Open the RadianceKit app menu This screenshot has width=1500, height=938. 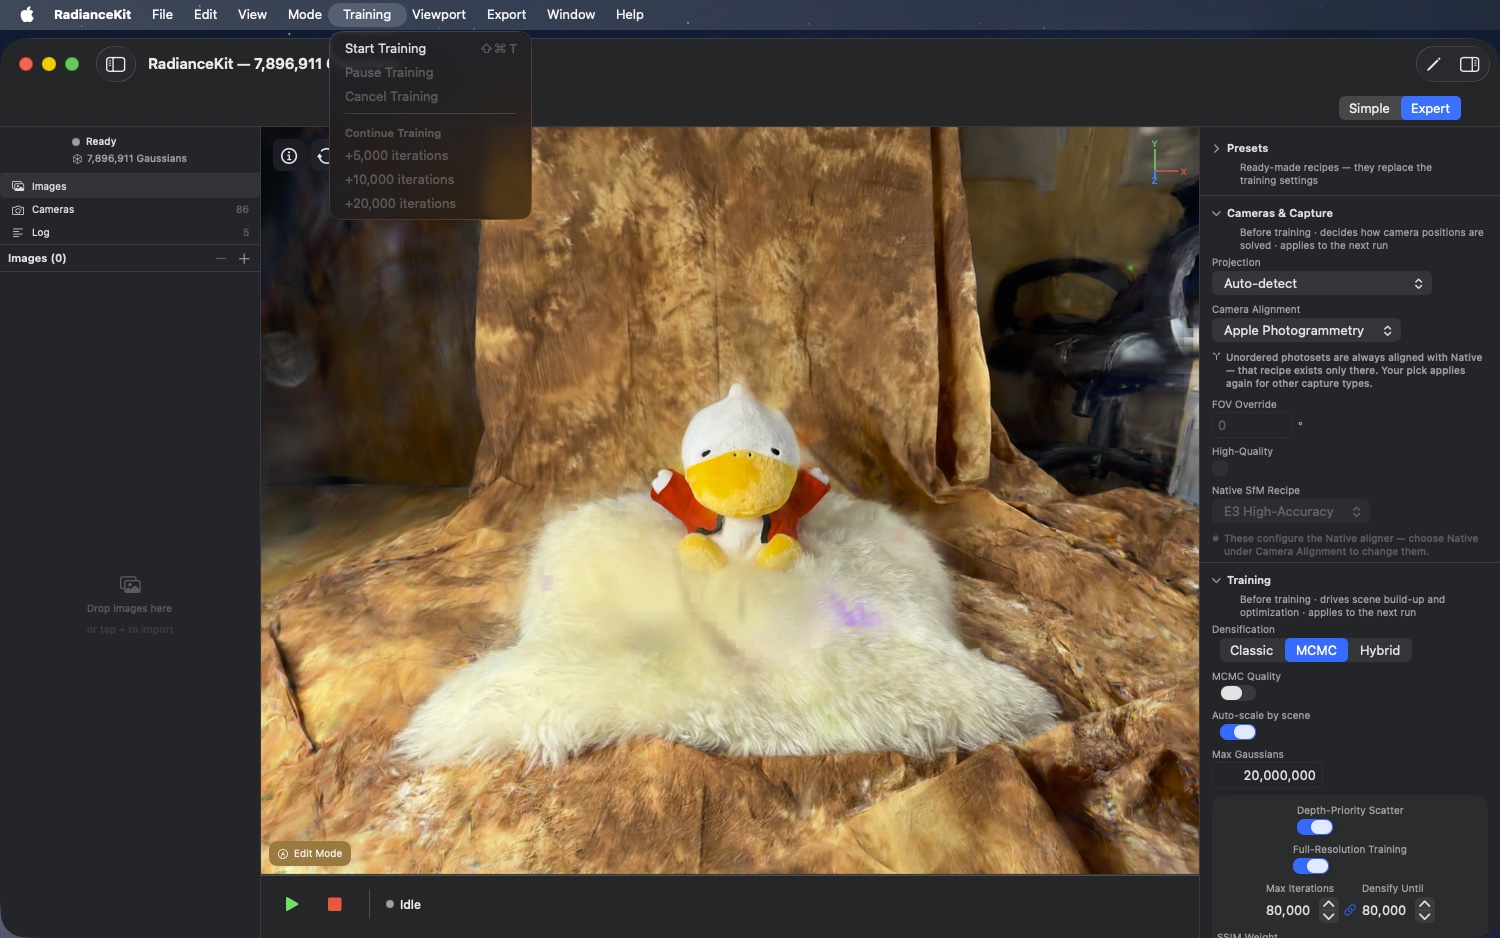click(x=92, y=14)
